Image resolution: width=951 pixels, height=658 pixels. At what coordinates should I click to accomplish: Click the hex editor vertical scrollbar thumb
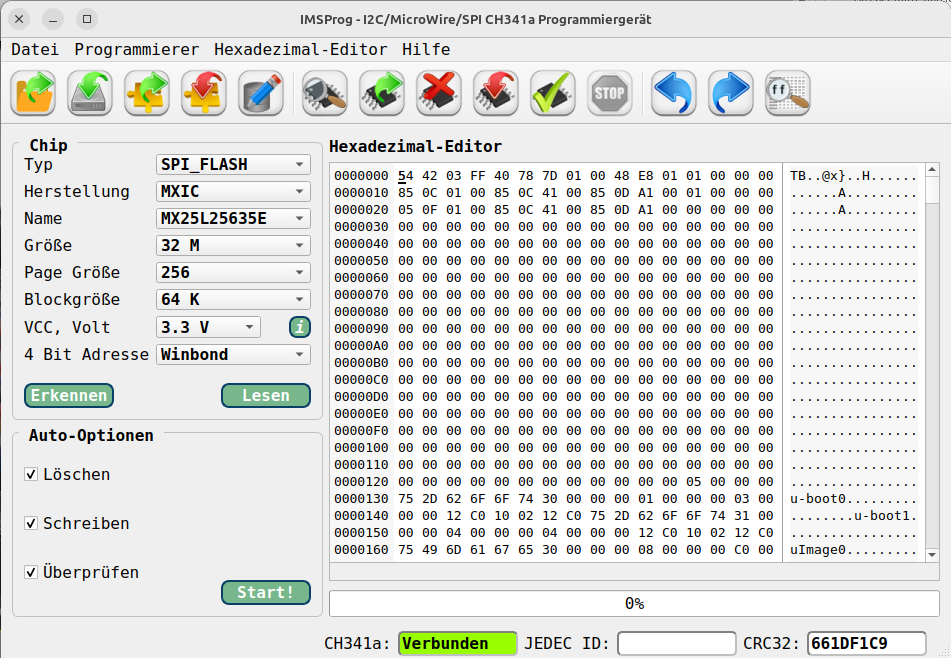coord(932,190)
